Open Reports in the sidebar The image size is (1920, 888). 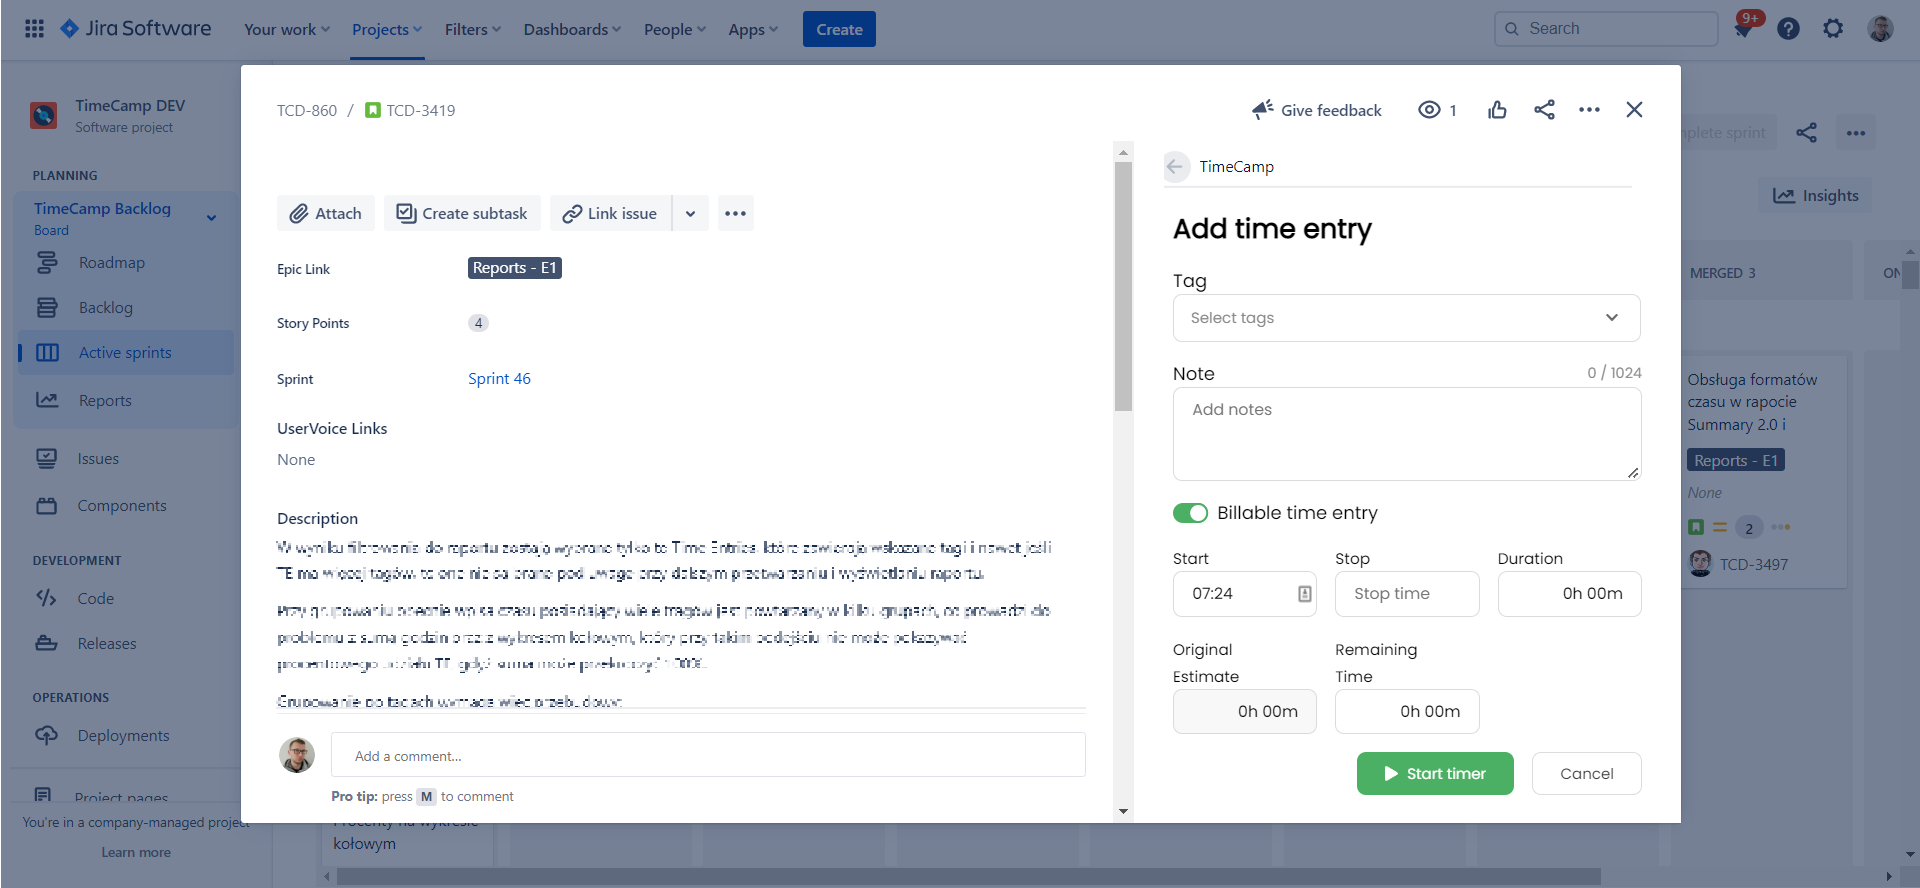[x=126, y=401]
